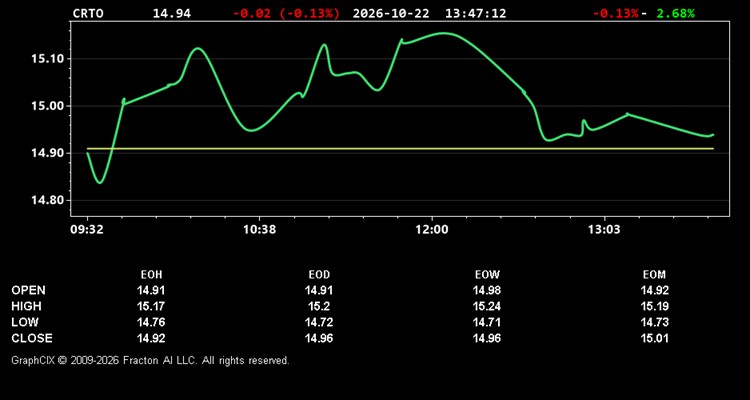Click EOM low value 14.73
The width and height of the screenshot is (750, 400).
655,322
